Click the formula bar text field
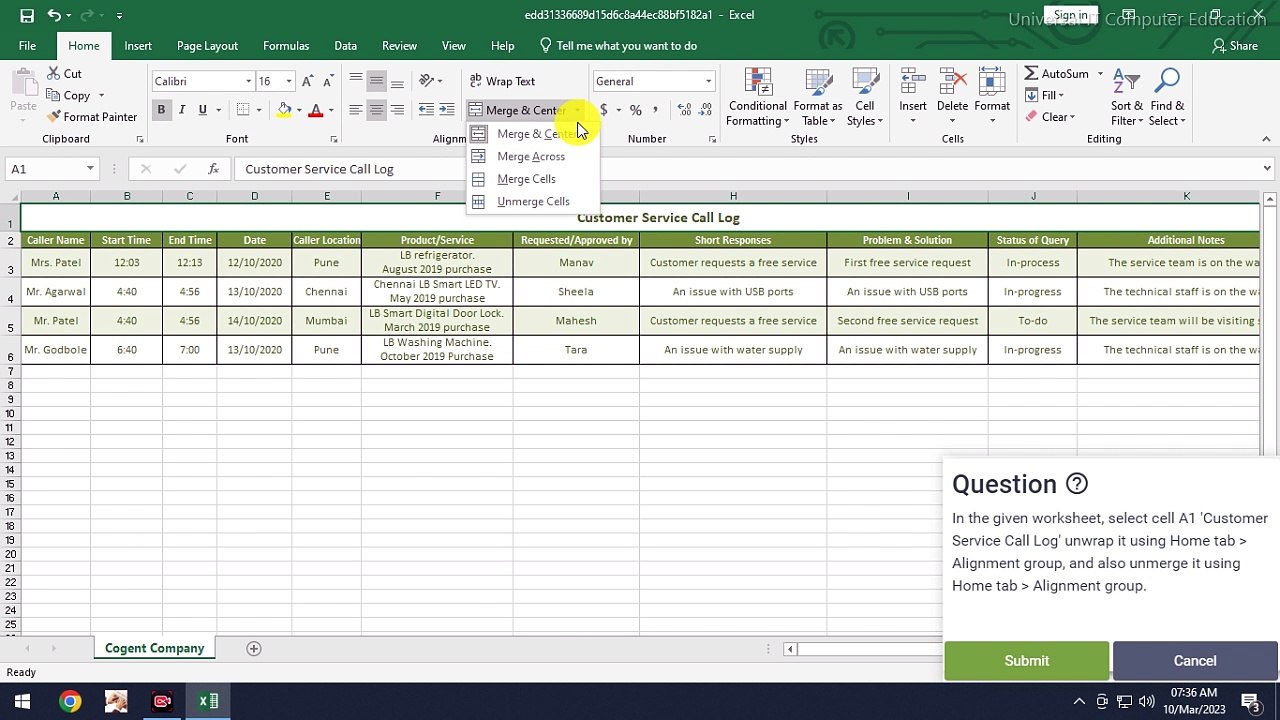1280x720 pixels. [x=700, y=169]
